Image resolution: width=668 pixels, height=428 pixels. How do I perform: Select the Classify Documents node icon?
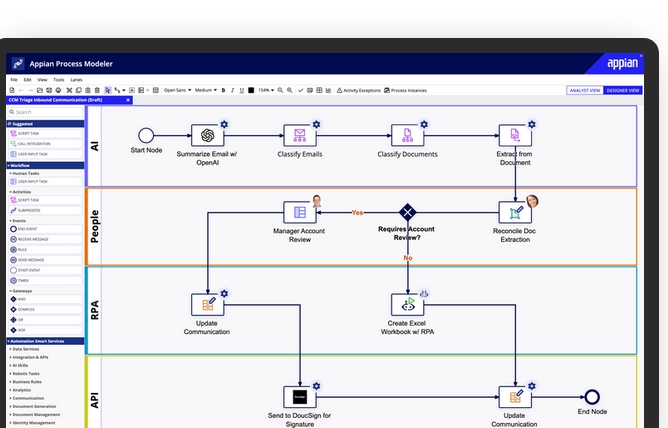407,135
